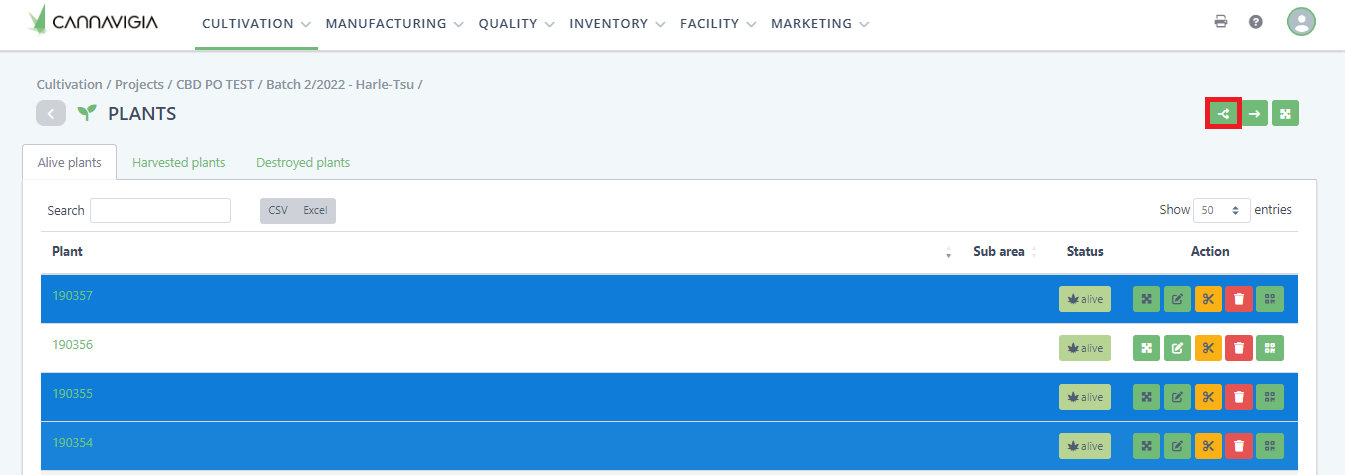Image resolution: width=1345 pixels, height=475 pixels.
Task: Open the Inventory menu
Action: 616,24
